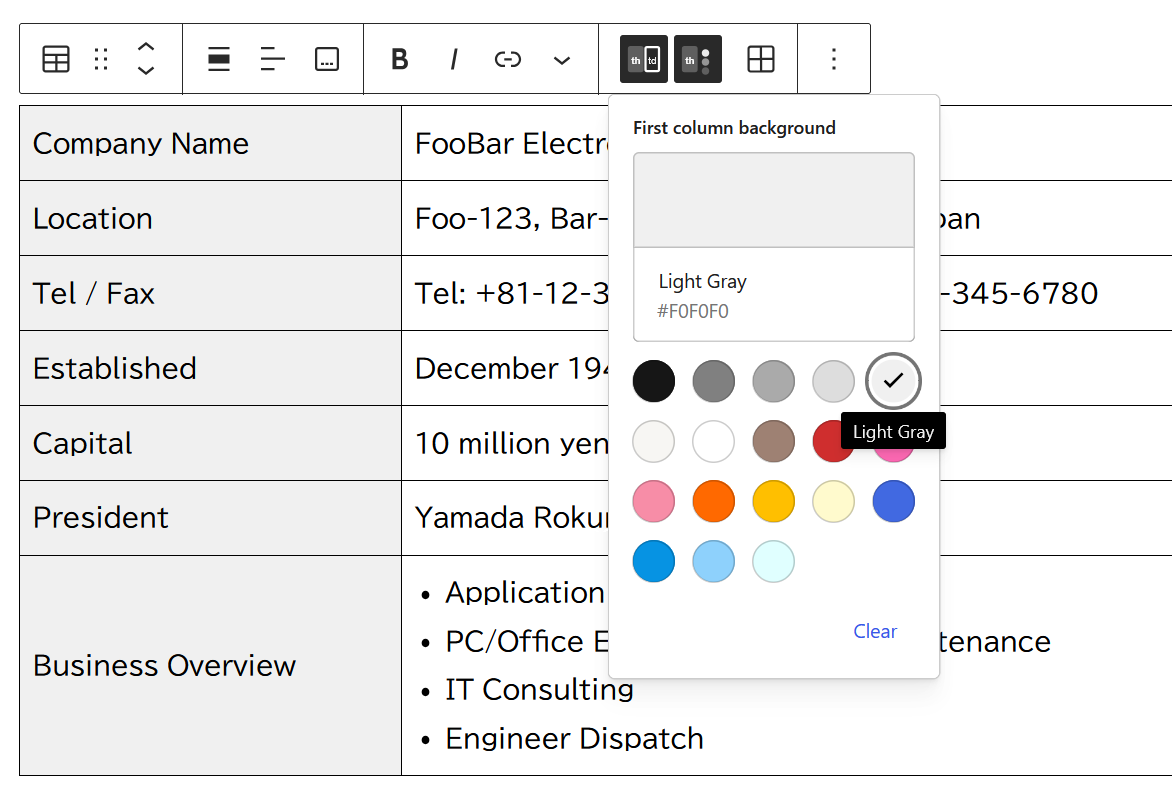The height and width of the screenshot is (799, 1172).
Task: Open the block options three-dot menu
Action: coord(834,59)
